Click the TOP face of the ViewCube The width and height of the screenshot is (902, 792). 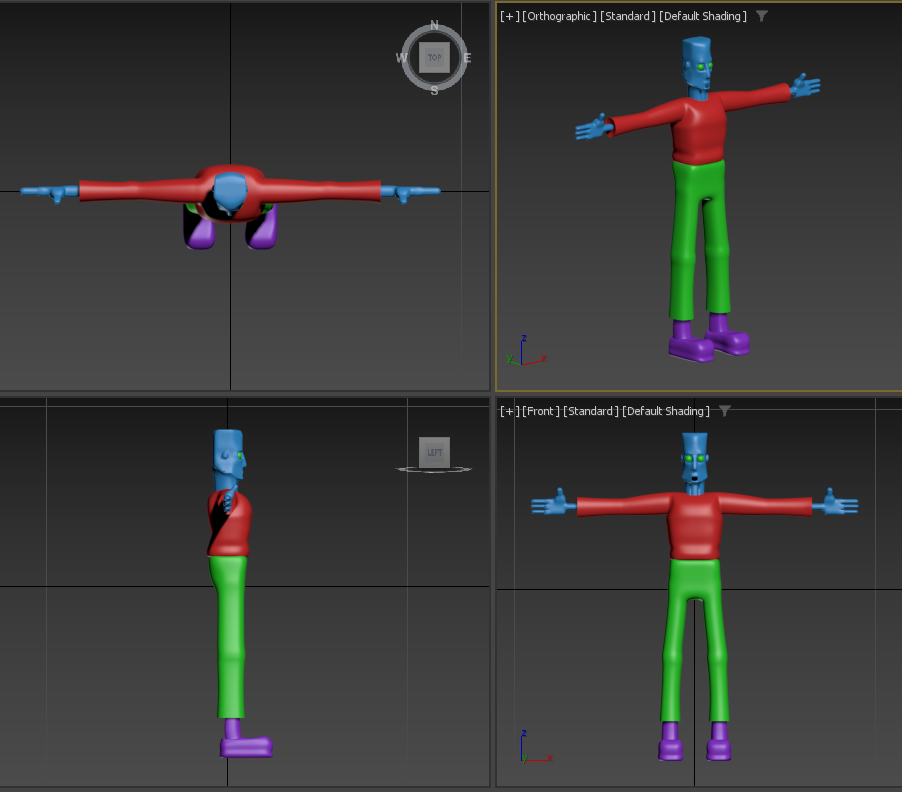click(434, 58)
